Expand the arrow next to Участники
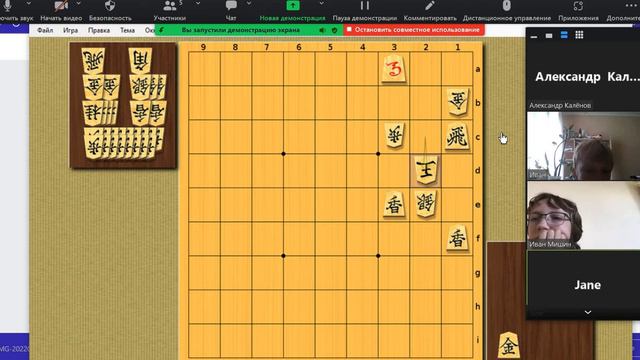Image resolution: width=640 pixels, height=360 pixels. pos(198,4)
